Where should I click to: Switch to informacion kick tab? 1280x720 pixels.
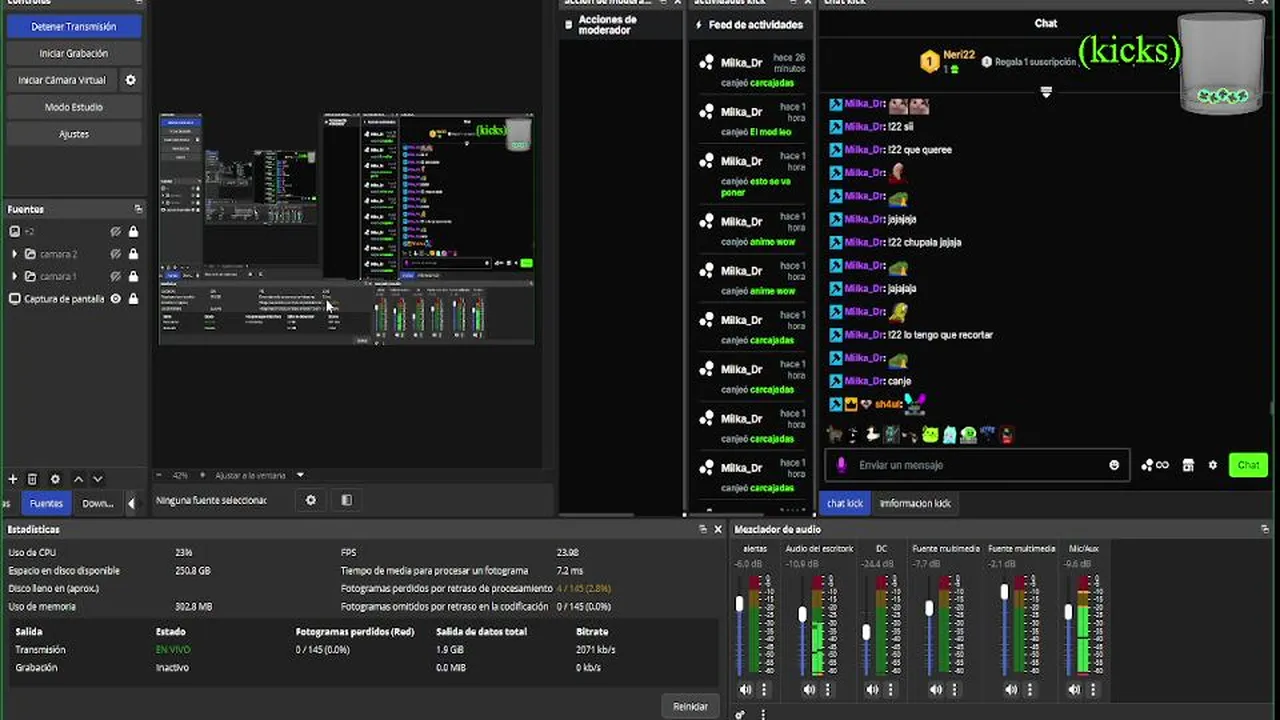point(915,503)
